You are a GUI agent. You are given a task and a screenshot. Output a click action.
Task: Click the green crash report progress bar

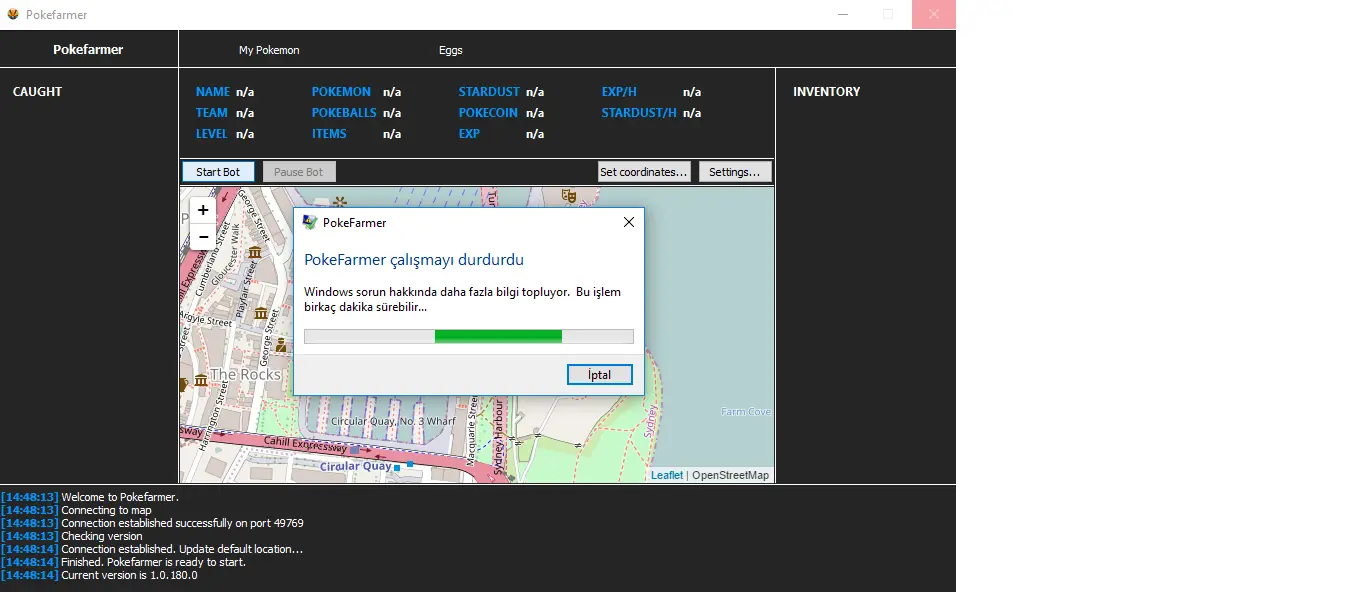(469, 336)
